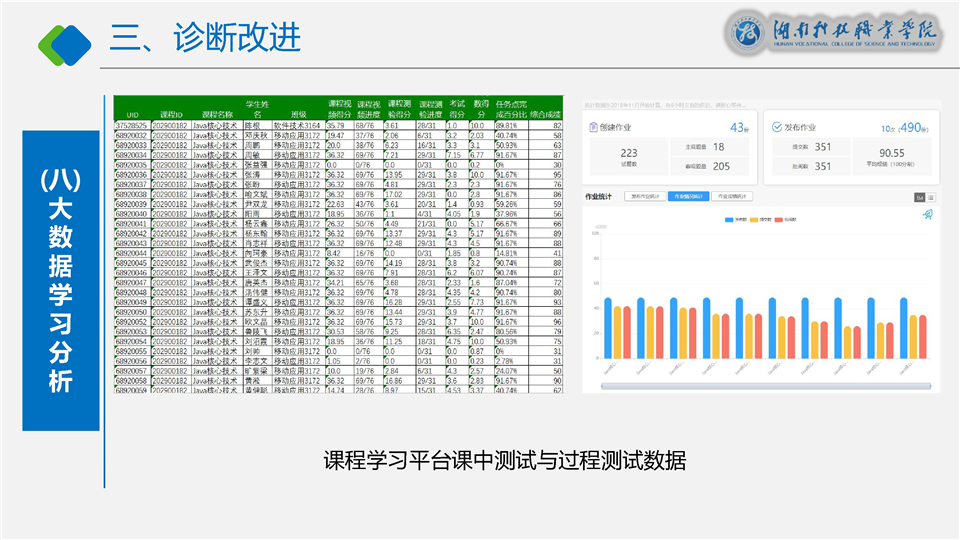
Task: Click the 综合成绩 column header
Action: [x=548, y=115]
